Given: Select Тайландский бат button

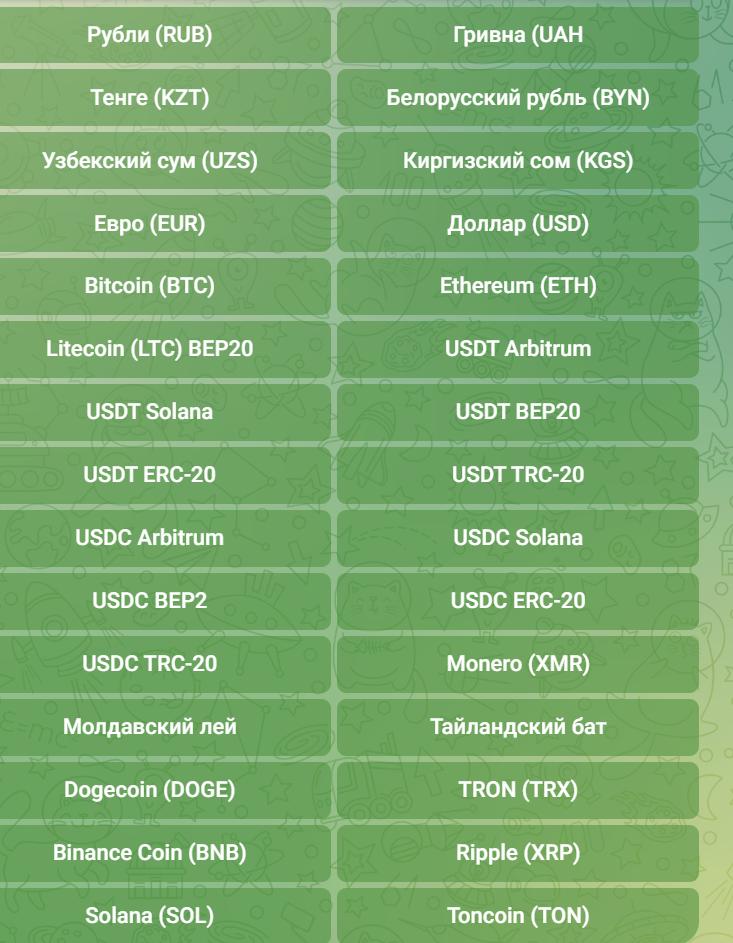Looking at the screenshot, I should click(x=518, y=727).
